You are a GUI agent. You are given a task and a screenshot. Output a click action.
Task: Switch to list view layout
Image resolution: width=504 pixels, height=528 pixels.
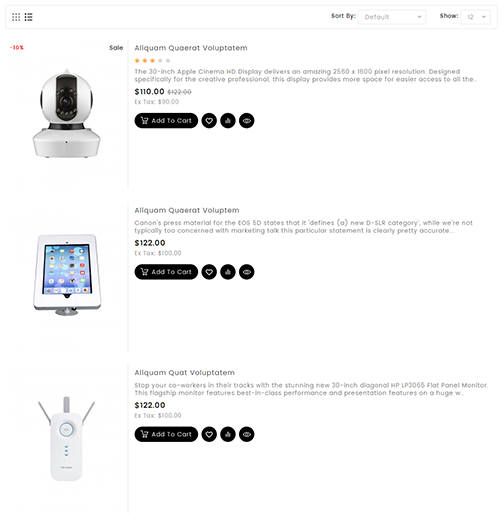click(29, 17)
